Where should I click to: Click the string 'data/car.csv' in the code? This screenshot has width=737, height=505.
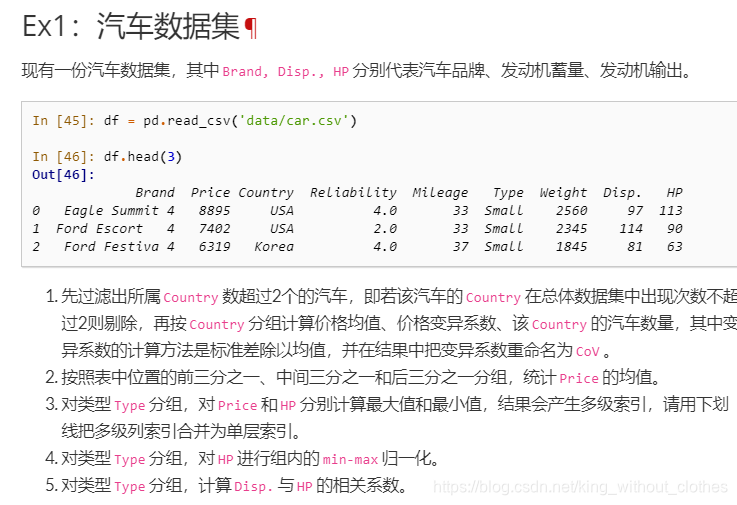[x=294, y=121]
